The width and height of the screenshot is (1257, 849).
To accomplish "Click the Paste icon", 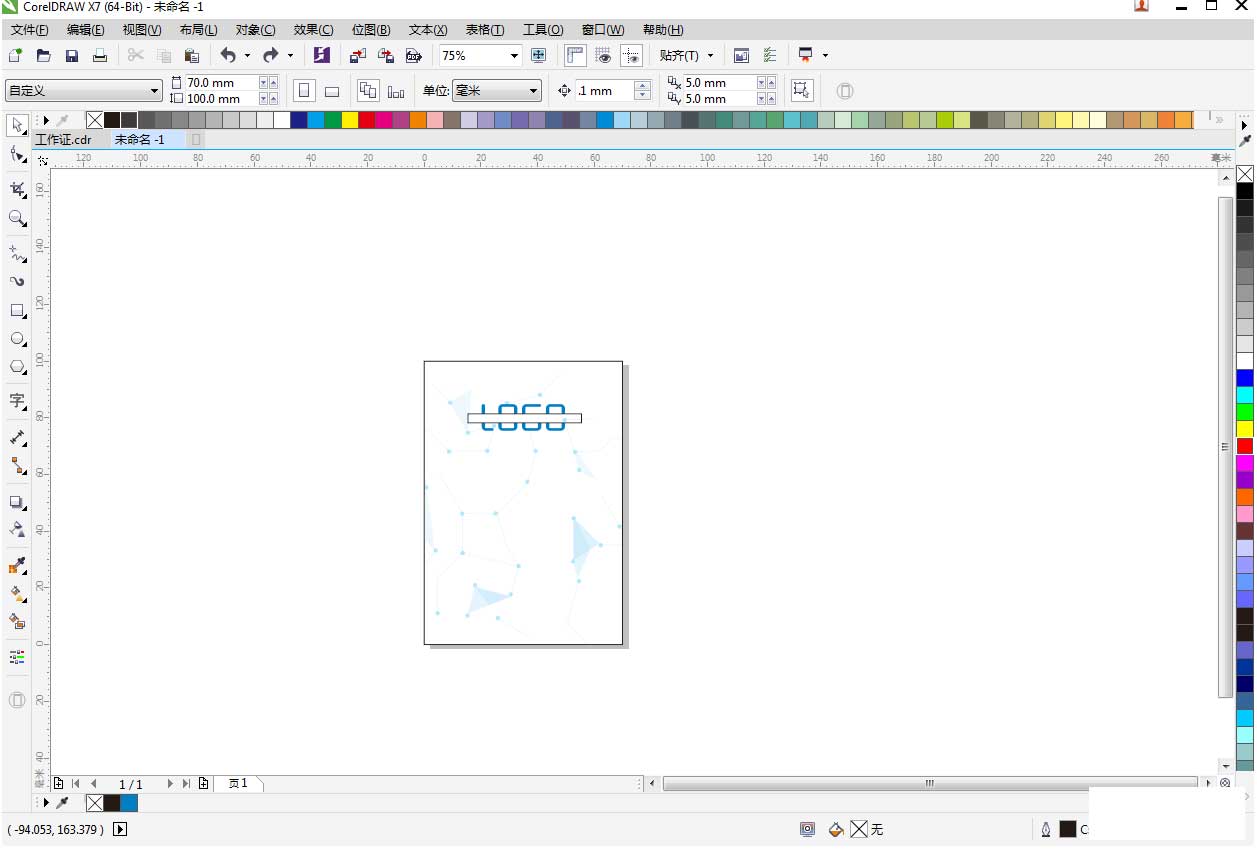I will pos(192,56).
